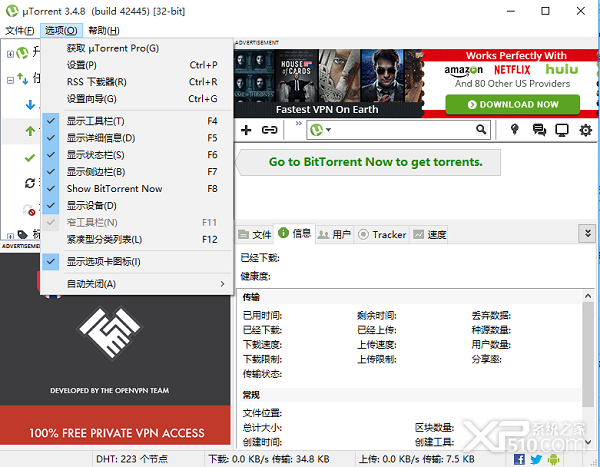Image resolution: width=600 pixels, height=467 pixels.
Task: Open the 帮助(H) menu
Action: coord(104,30)
